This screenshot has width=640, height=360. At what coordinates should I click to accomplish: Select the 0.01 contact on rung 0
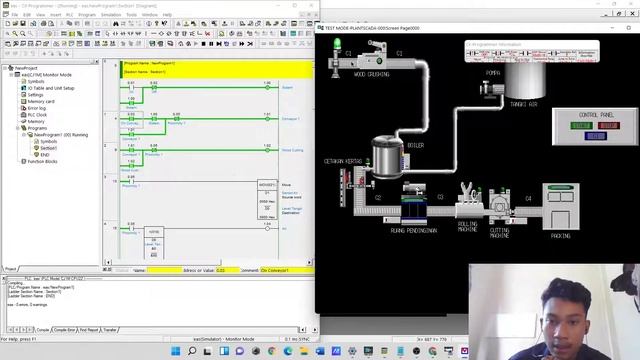(131, 87)
